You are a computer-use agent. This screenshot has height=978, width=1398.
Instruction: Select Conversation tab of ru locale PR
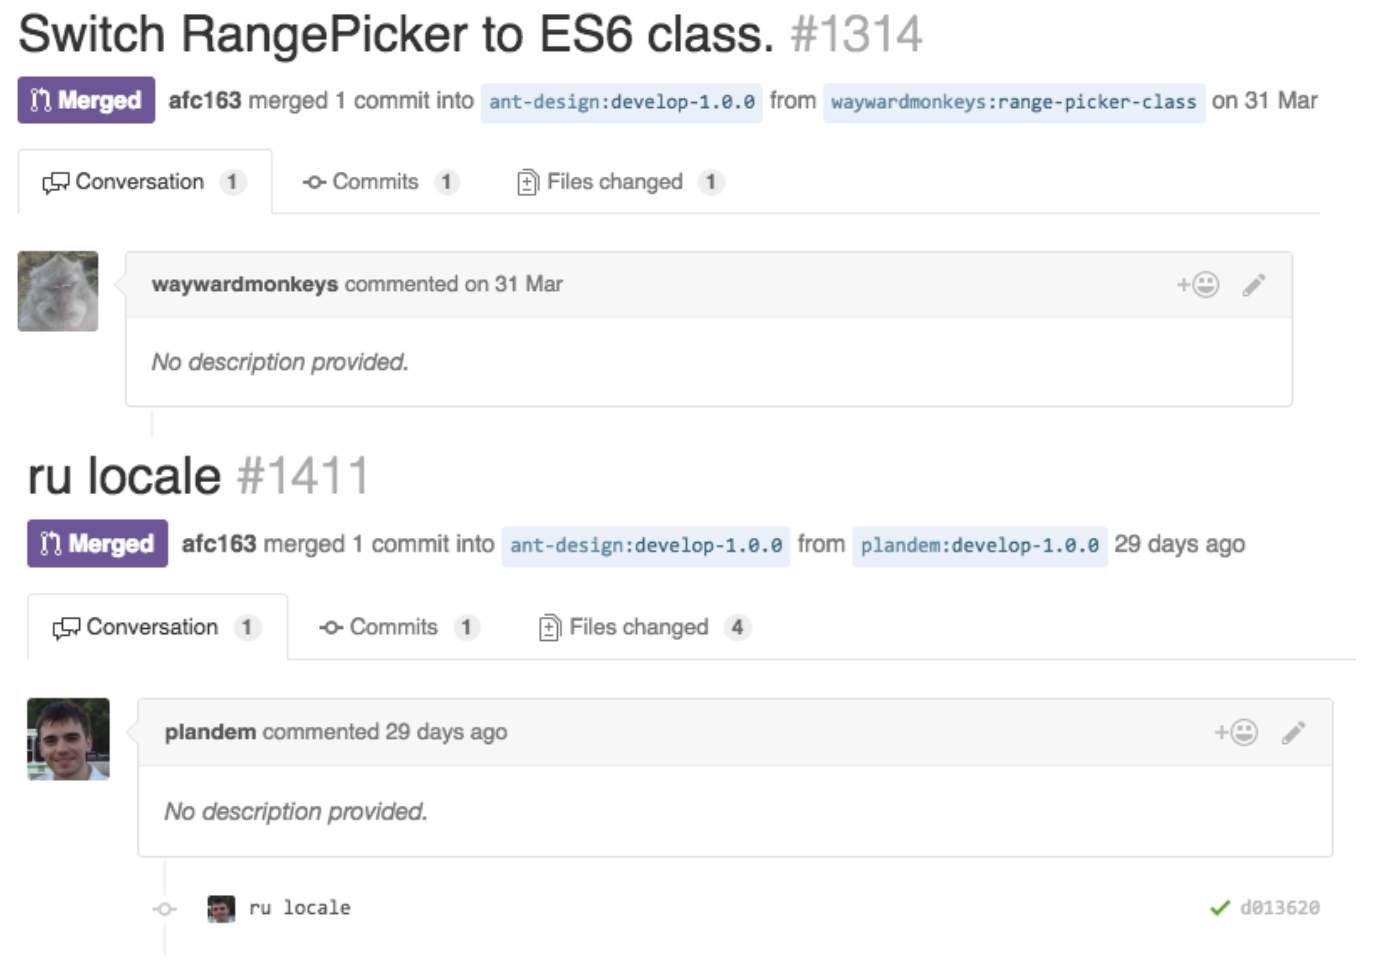click(152, 627)
